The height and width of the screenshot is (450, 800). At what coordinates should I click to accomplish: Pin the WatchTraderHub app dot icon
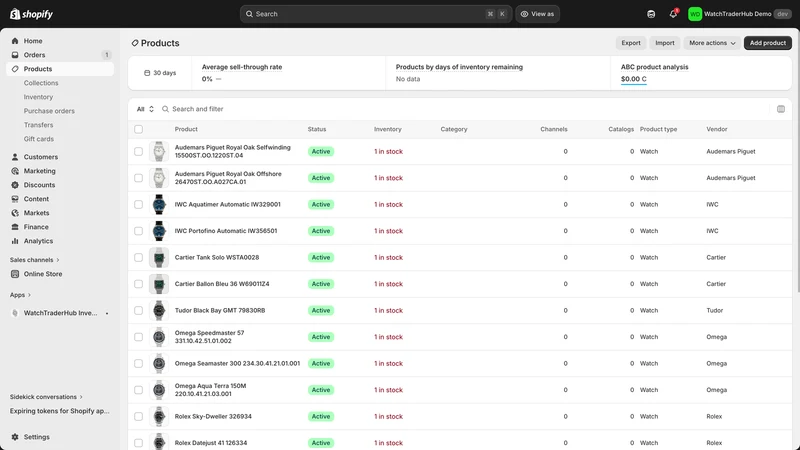(107, 313)
